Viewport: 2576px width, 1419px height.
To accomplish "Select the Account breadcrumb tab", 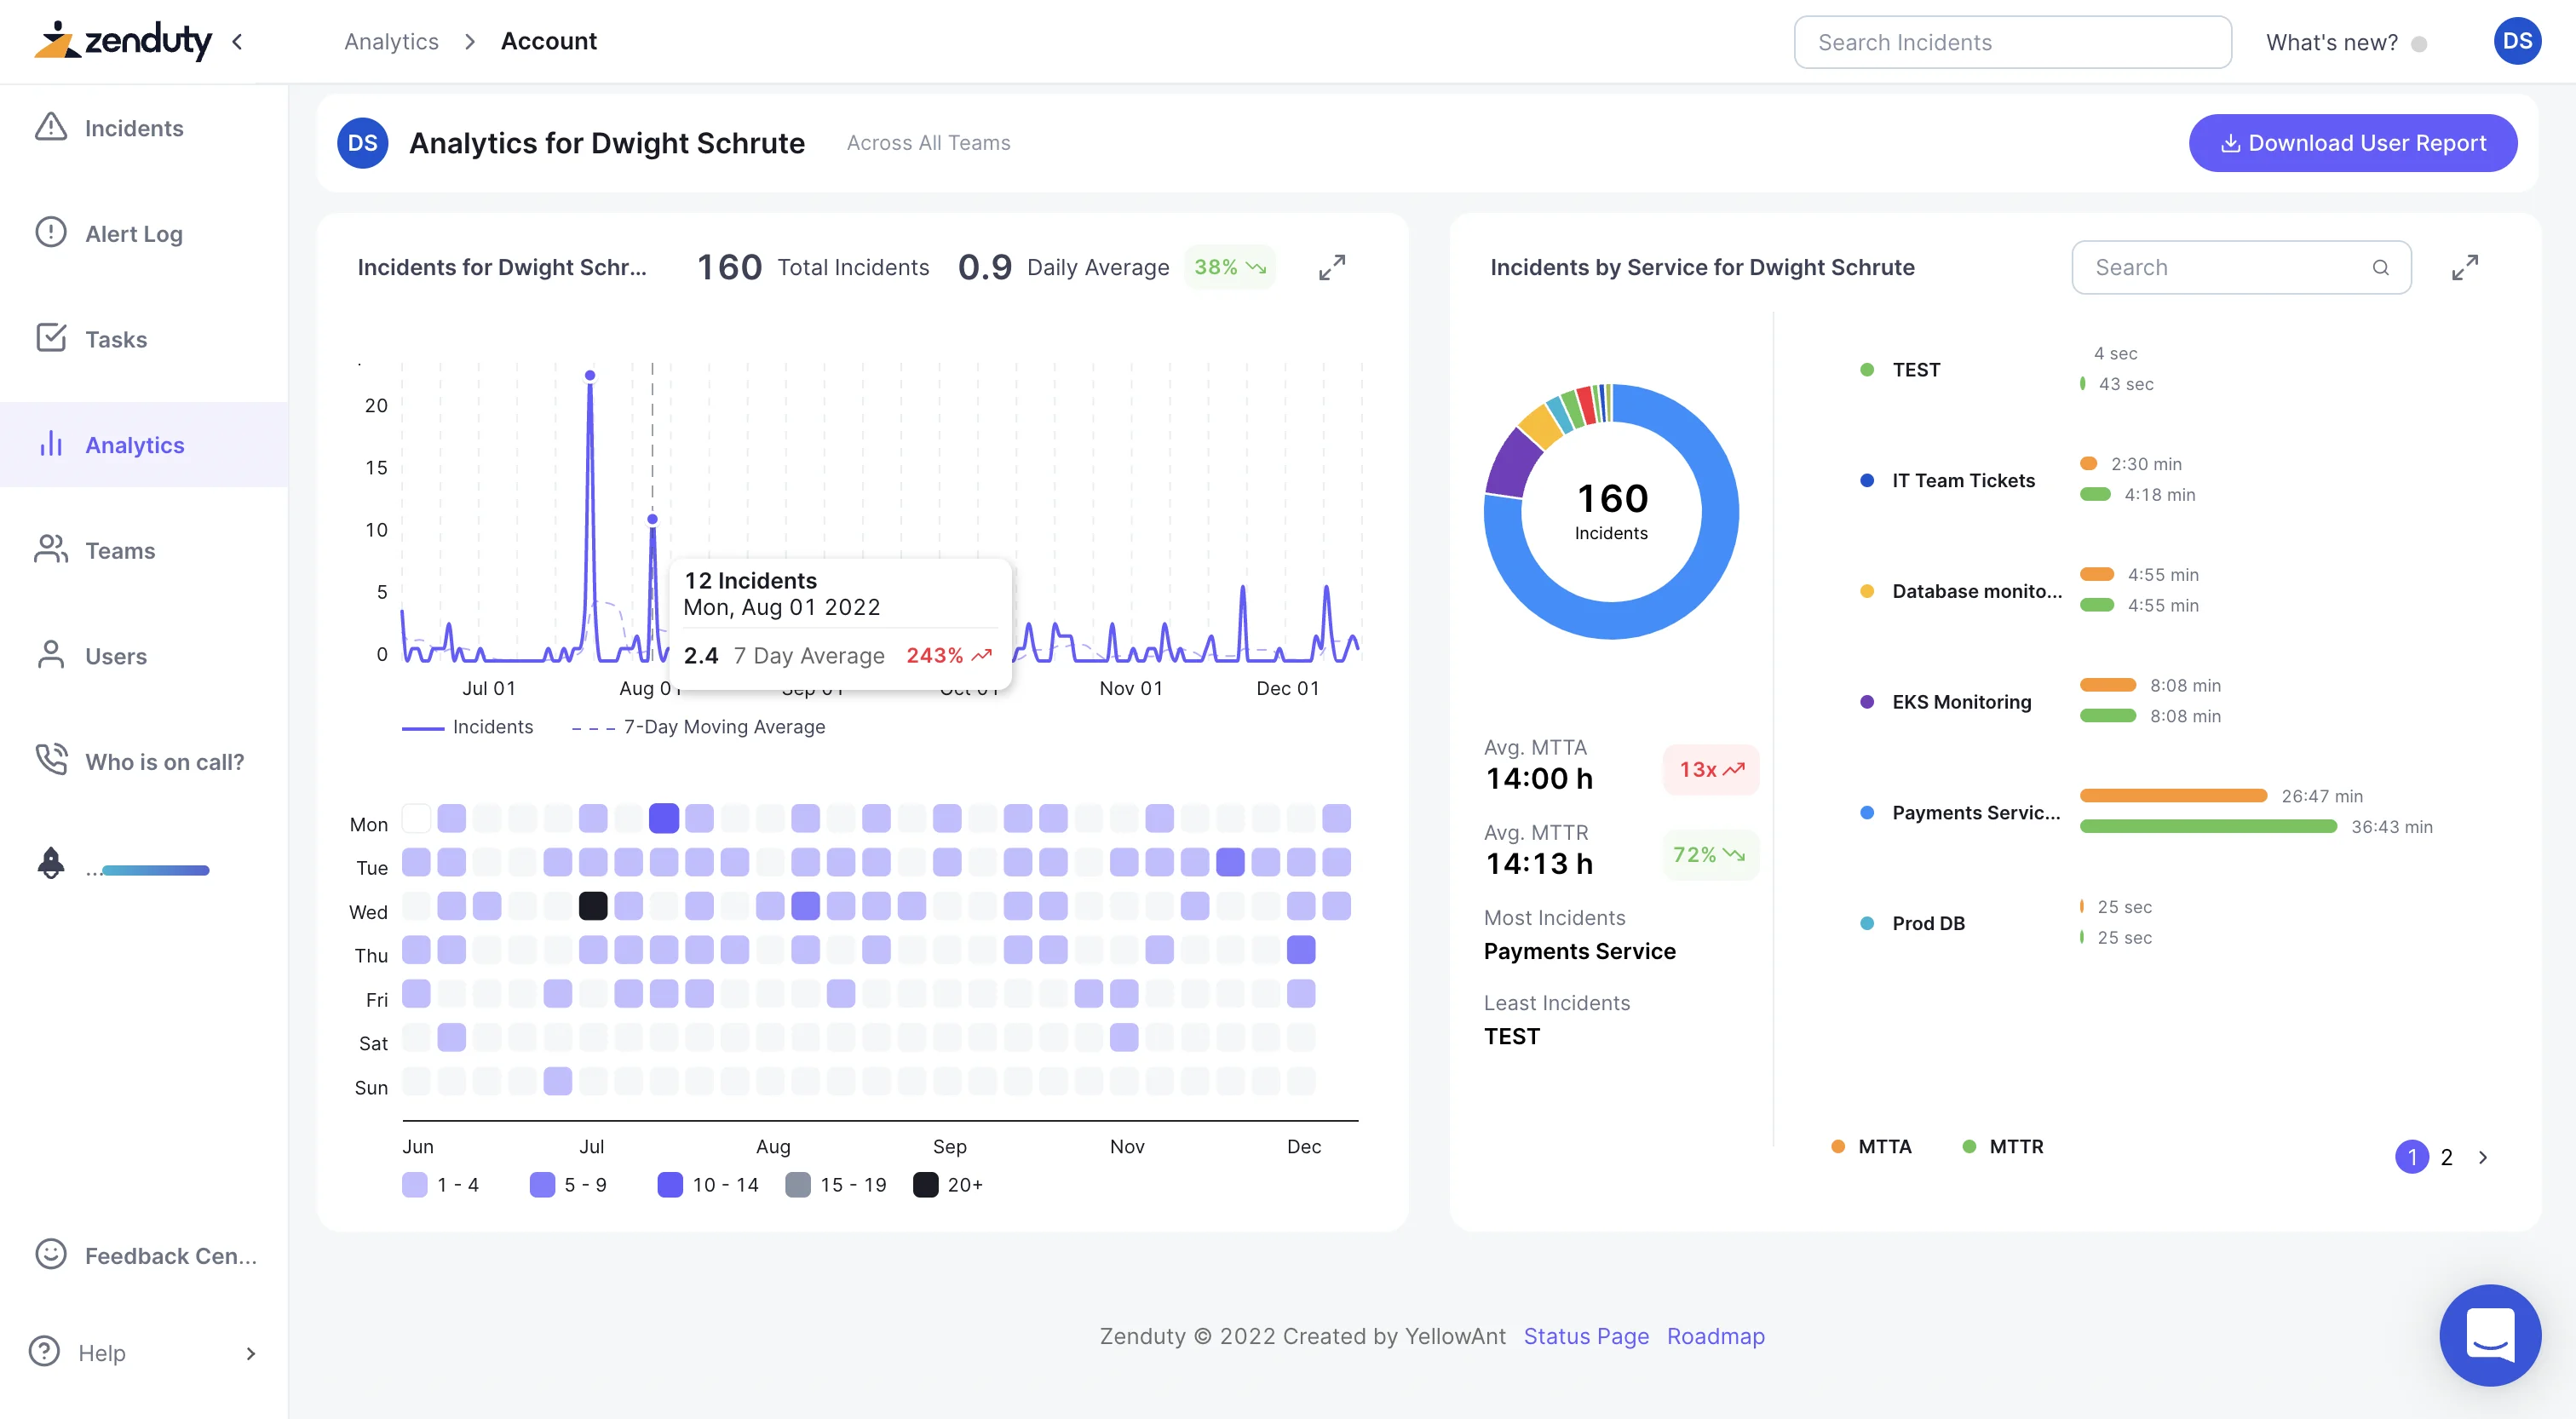I will coord(549,41).
